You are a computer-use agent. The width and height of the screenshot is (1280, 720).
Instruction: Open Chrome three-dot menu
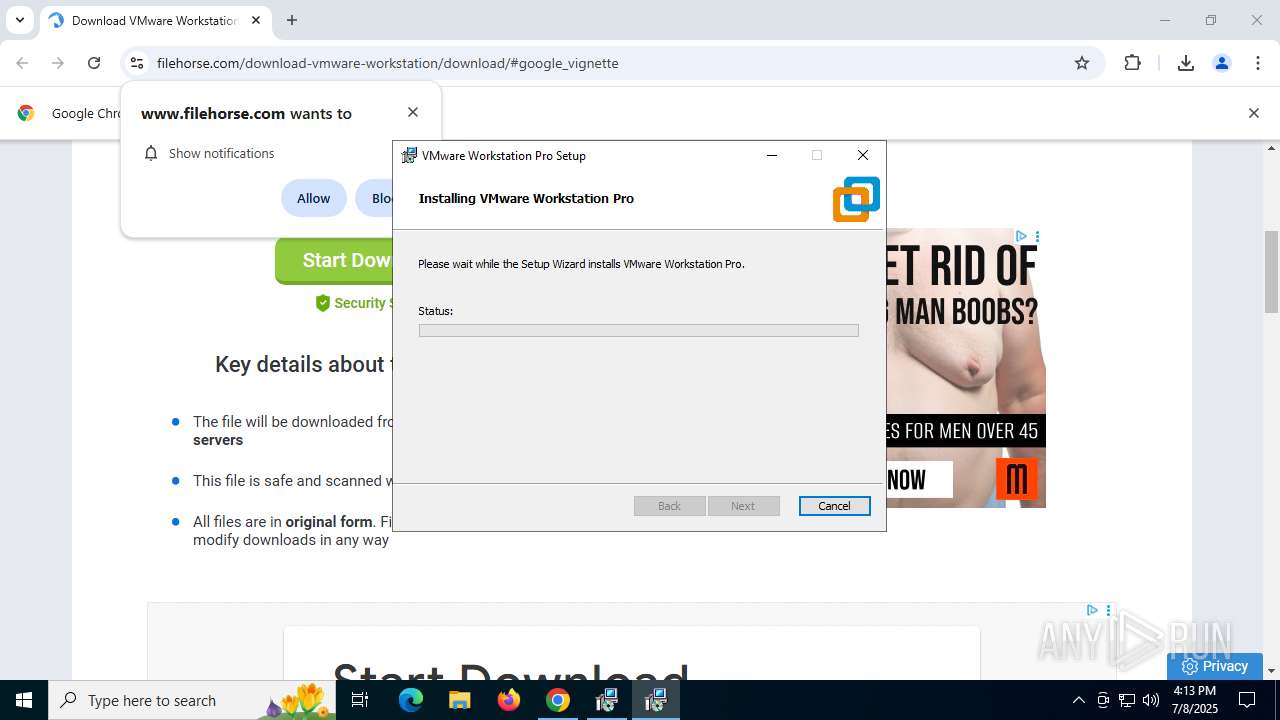(1257, 63)
